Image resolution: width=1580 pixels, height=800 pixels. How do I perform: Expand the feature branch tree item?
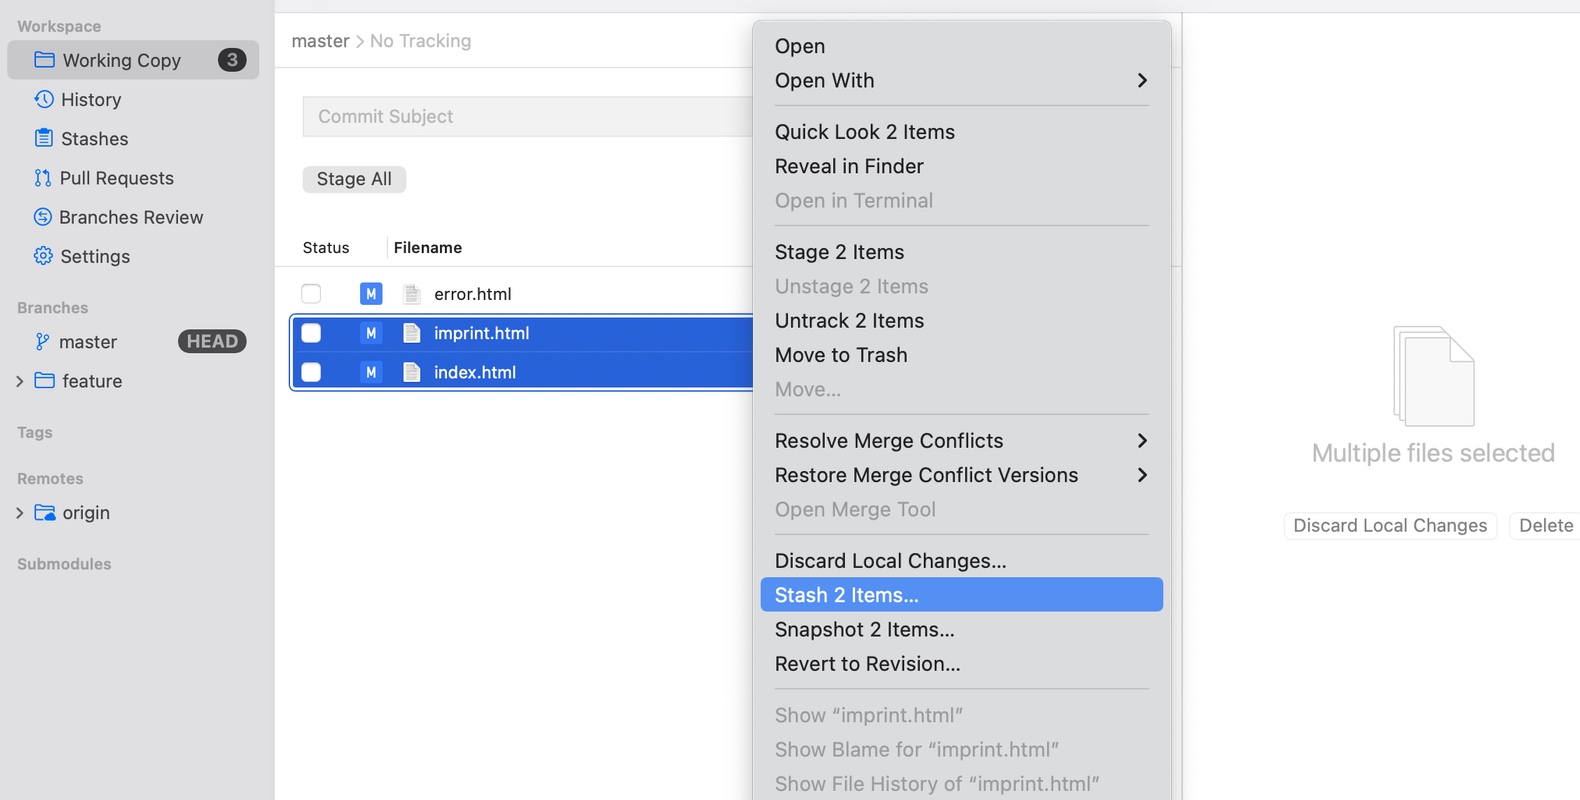tap(18, 381)
